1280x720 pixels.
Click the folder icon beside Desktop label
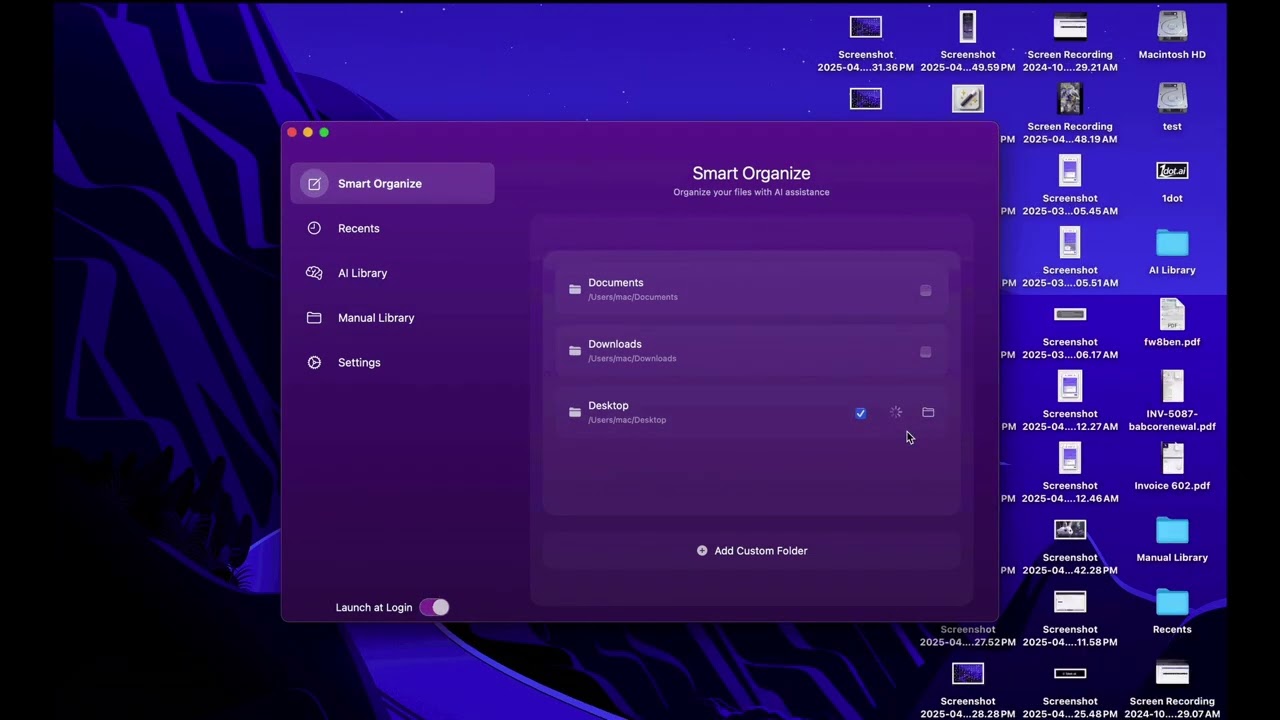tap(575, 412)
